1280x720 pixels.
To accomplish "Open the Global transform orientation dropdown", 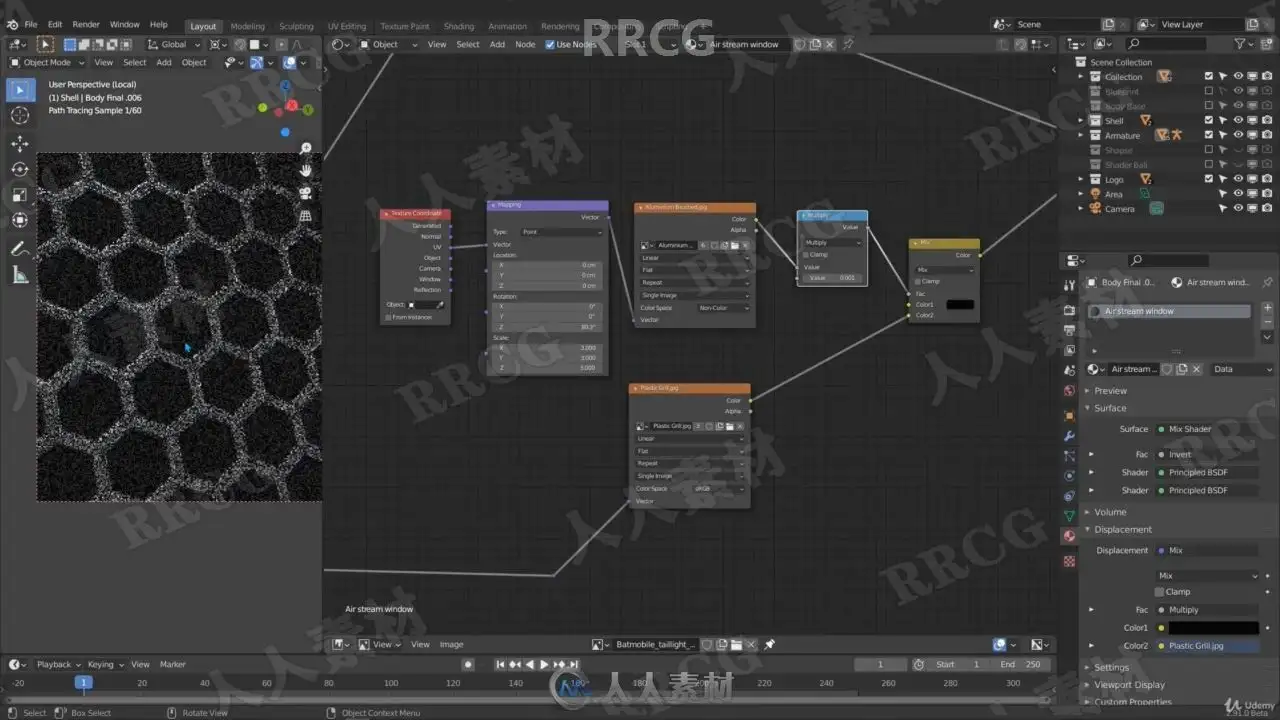I will click(173, 44).
